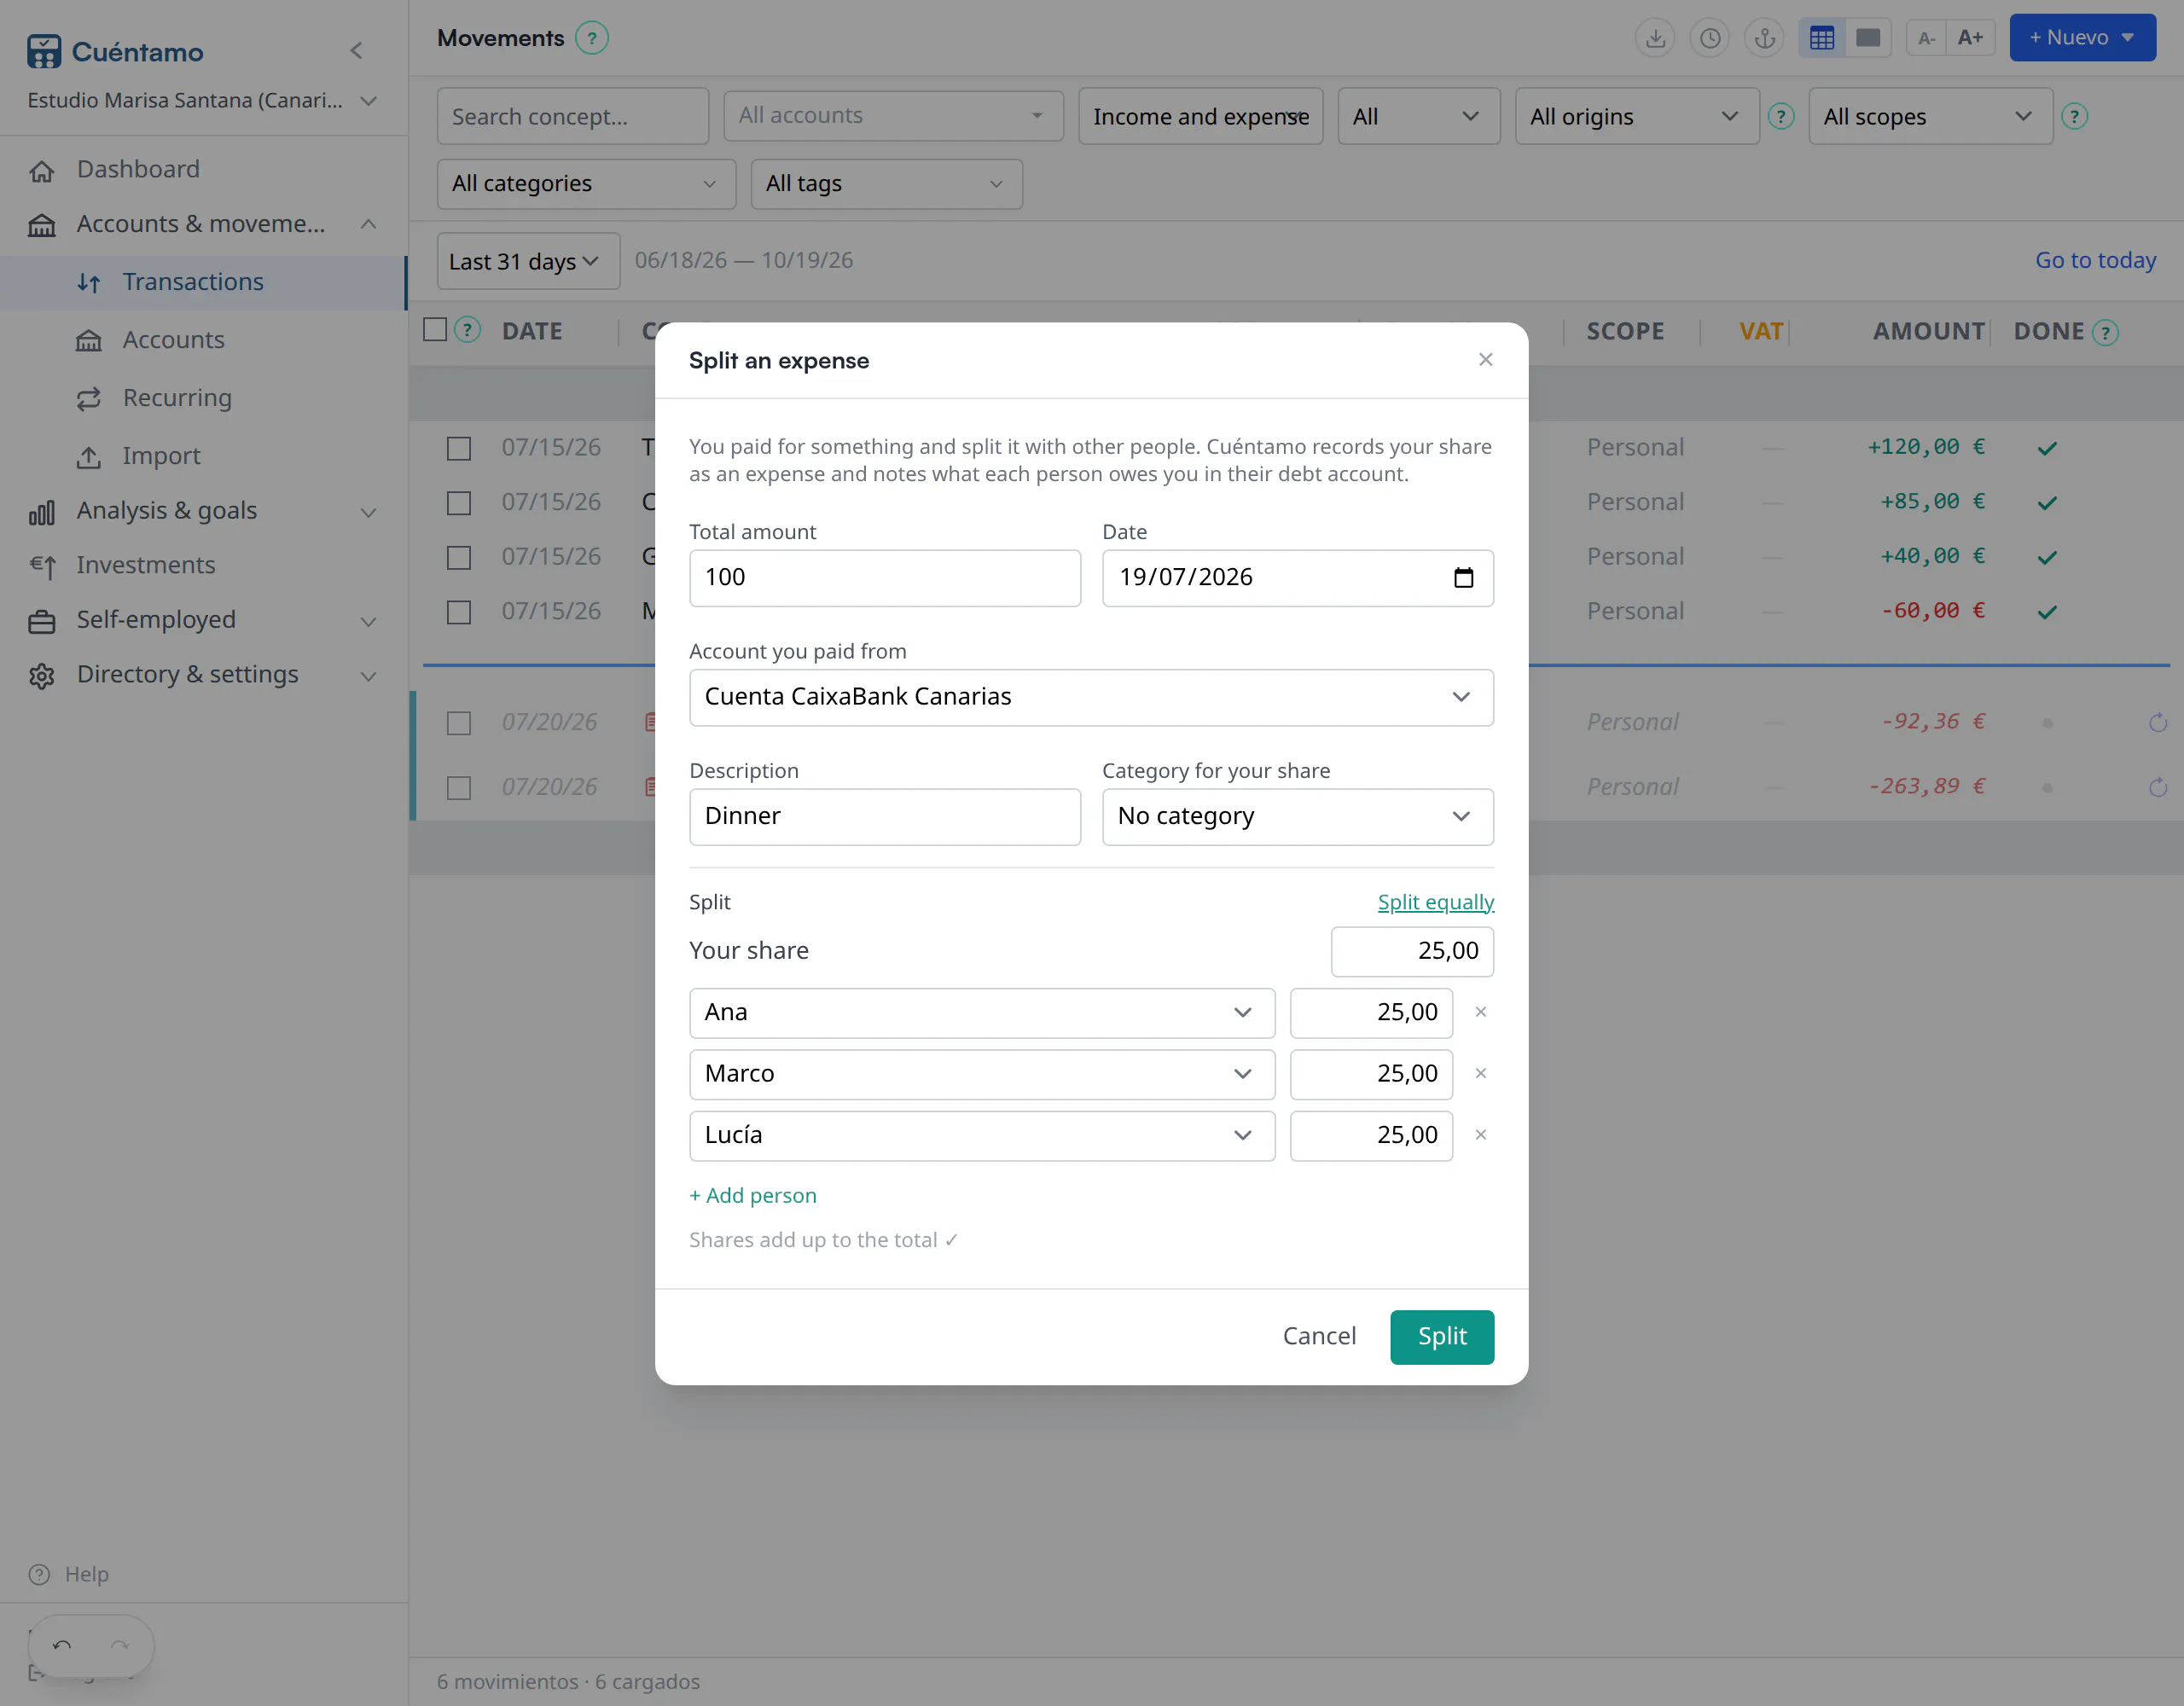The image size is (2184, 1706).
Task: Toggle done checkmark on +120,00 € row
Action: coord(2047,448)
